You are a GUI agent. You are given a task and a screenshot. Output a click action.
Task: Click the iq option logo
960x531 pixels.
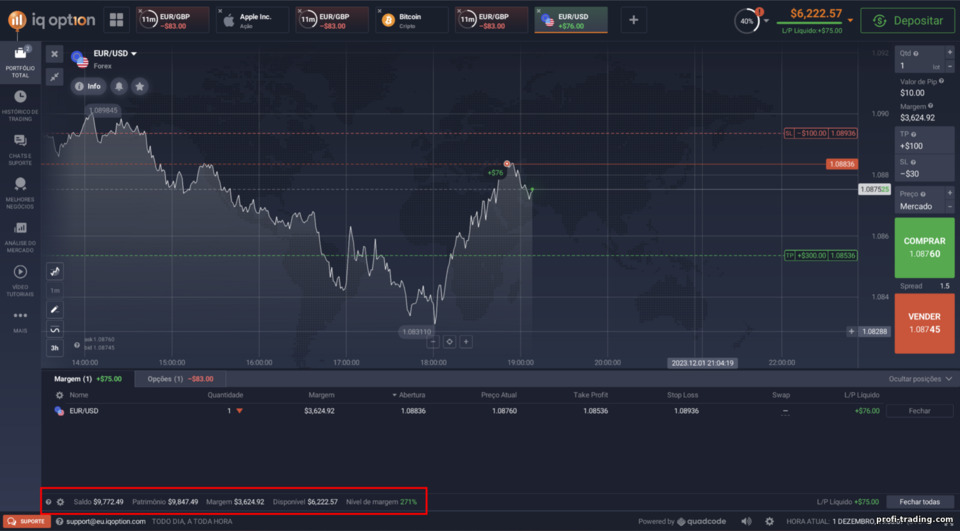(x=52, y=20)
